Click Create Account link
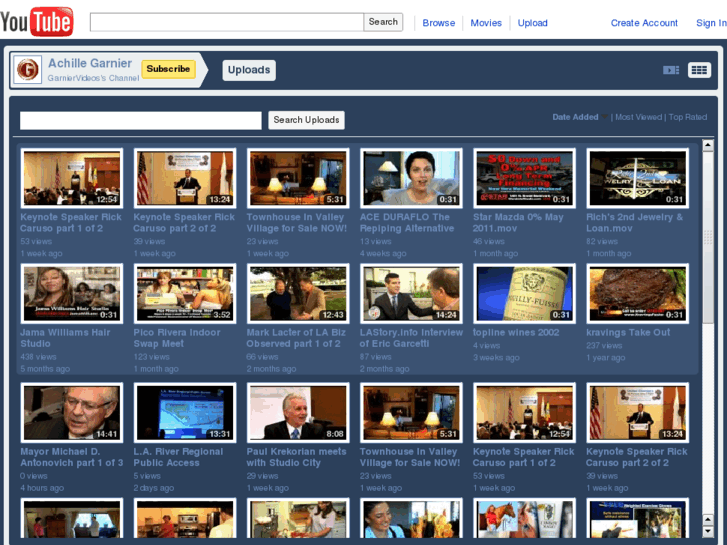This screenshot has width=727, height=545. click(644, 23)
